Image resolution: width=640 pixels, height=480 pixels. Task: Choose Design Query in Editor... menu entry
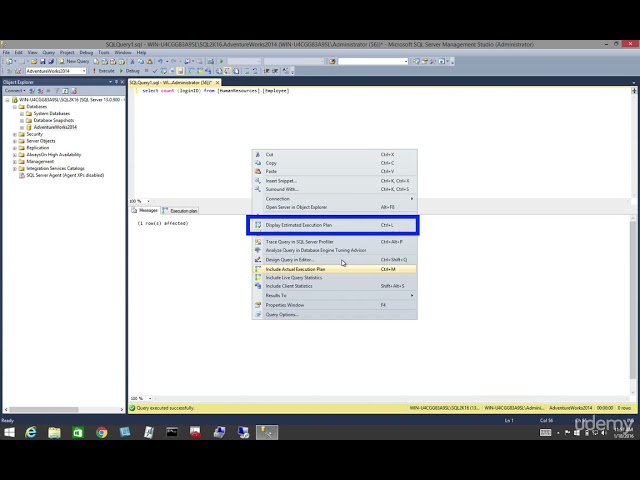click(335, 260)
